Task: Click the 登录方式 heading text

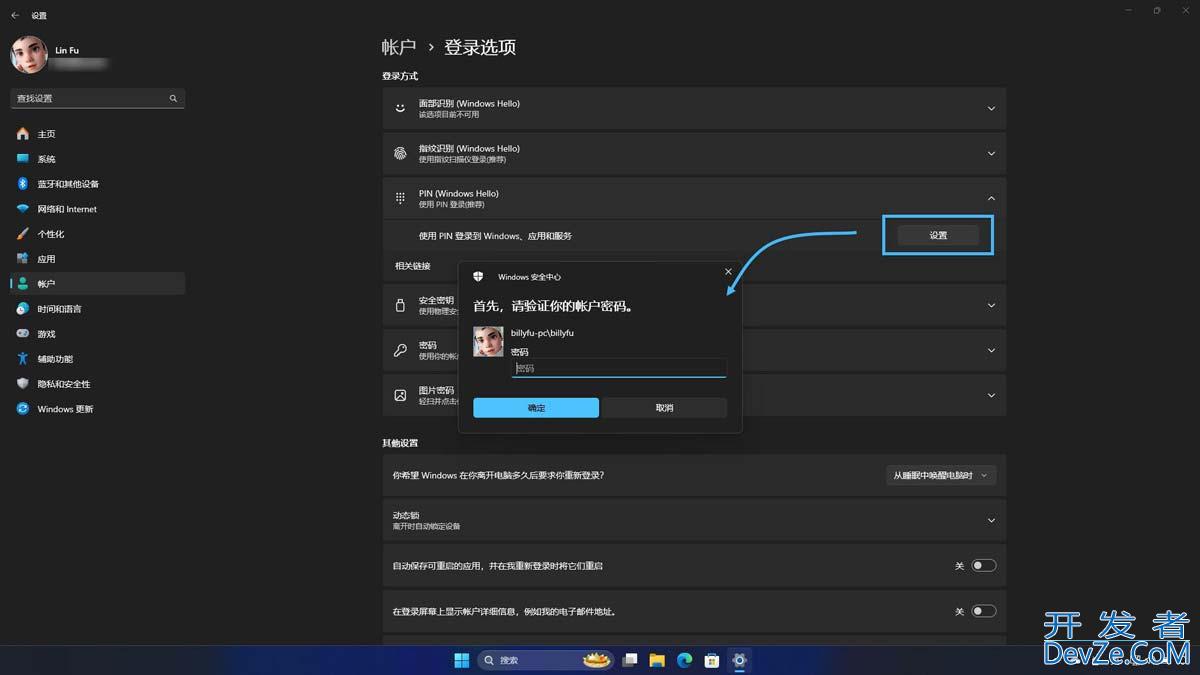Action: tap(400, 76)
